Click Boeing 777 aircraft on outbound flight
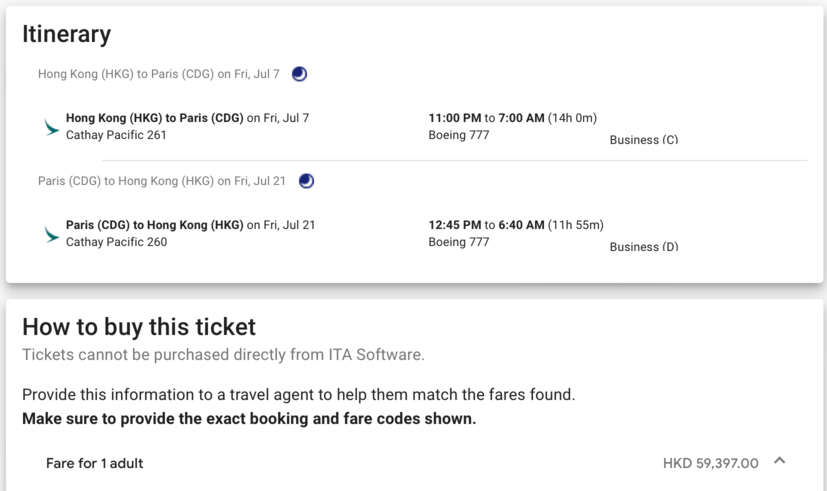Image resolution: width=827 pixels, height=491 pixels. pyautogui.click(x=459, y=135)
